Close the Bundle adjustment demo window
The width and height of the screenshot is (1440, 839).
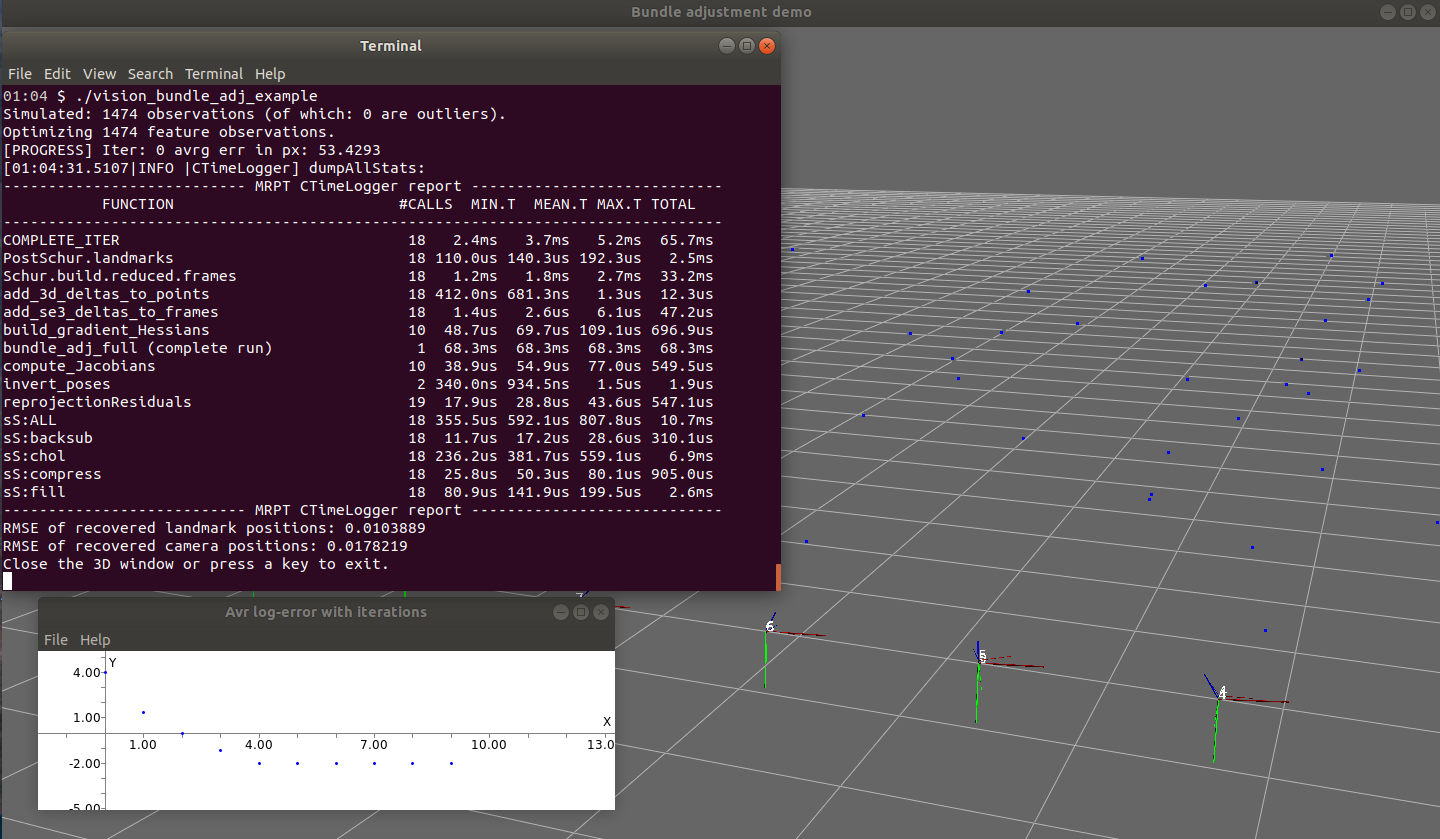click(1430, 12)
